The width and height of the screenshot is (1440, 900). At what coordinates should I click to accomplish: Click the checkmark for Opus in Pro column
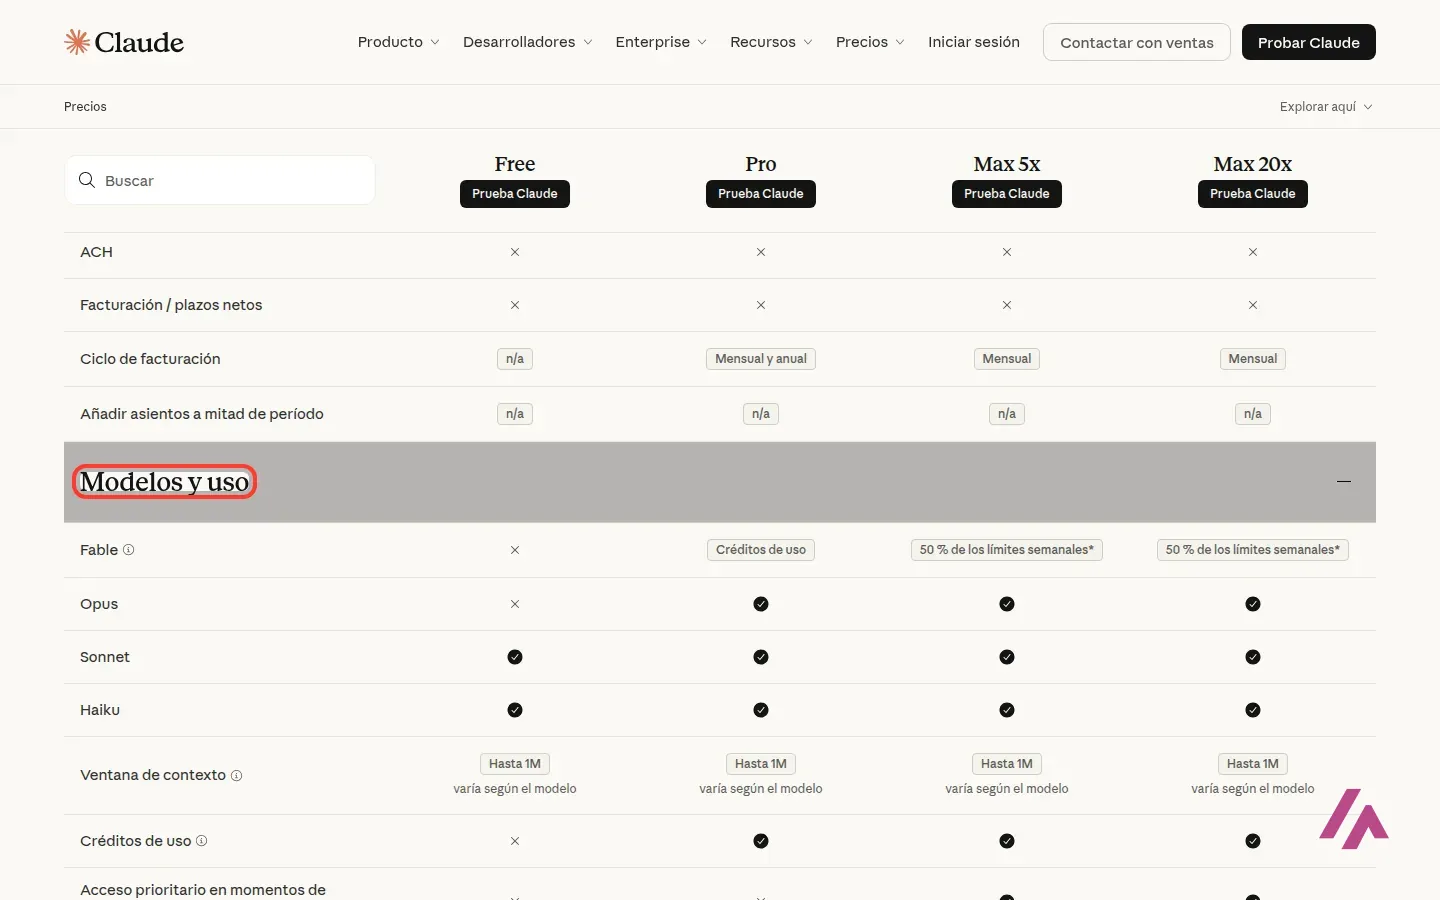761,604
